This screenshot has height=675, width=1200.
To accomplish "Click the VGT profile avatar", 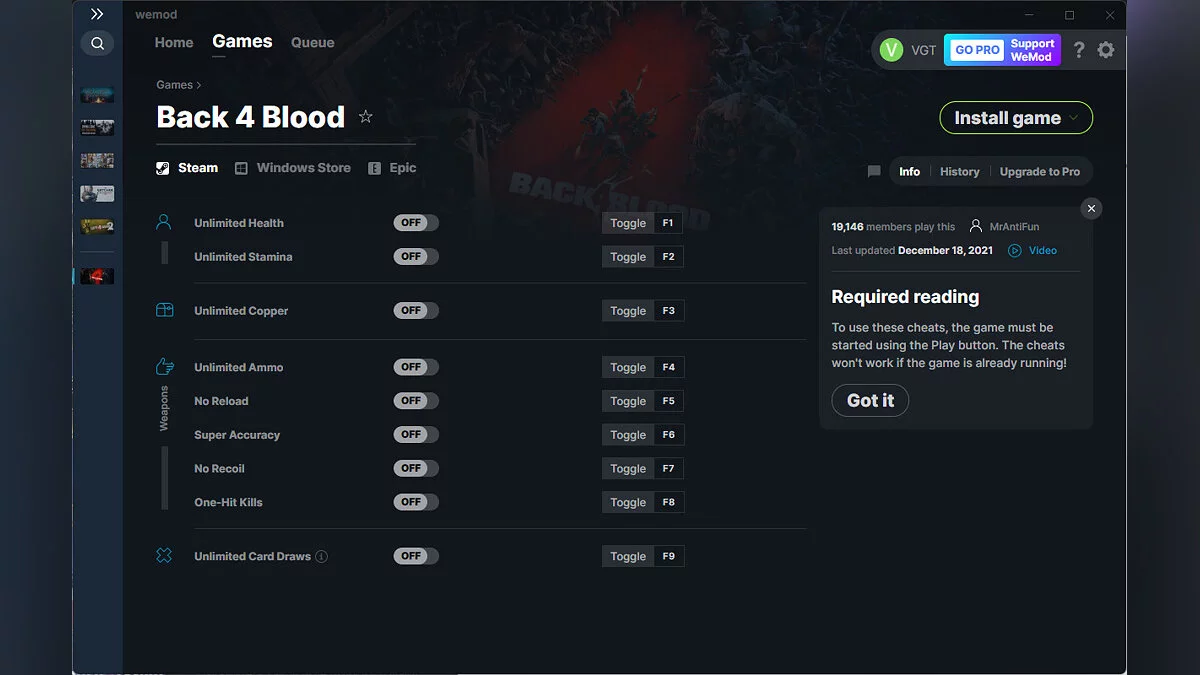I will coord(890,49).
